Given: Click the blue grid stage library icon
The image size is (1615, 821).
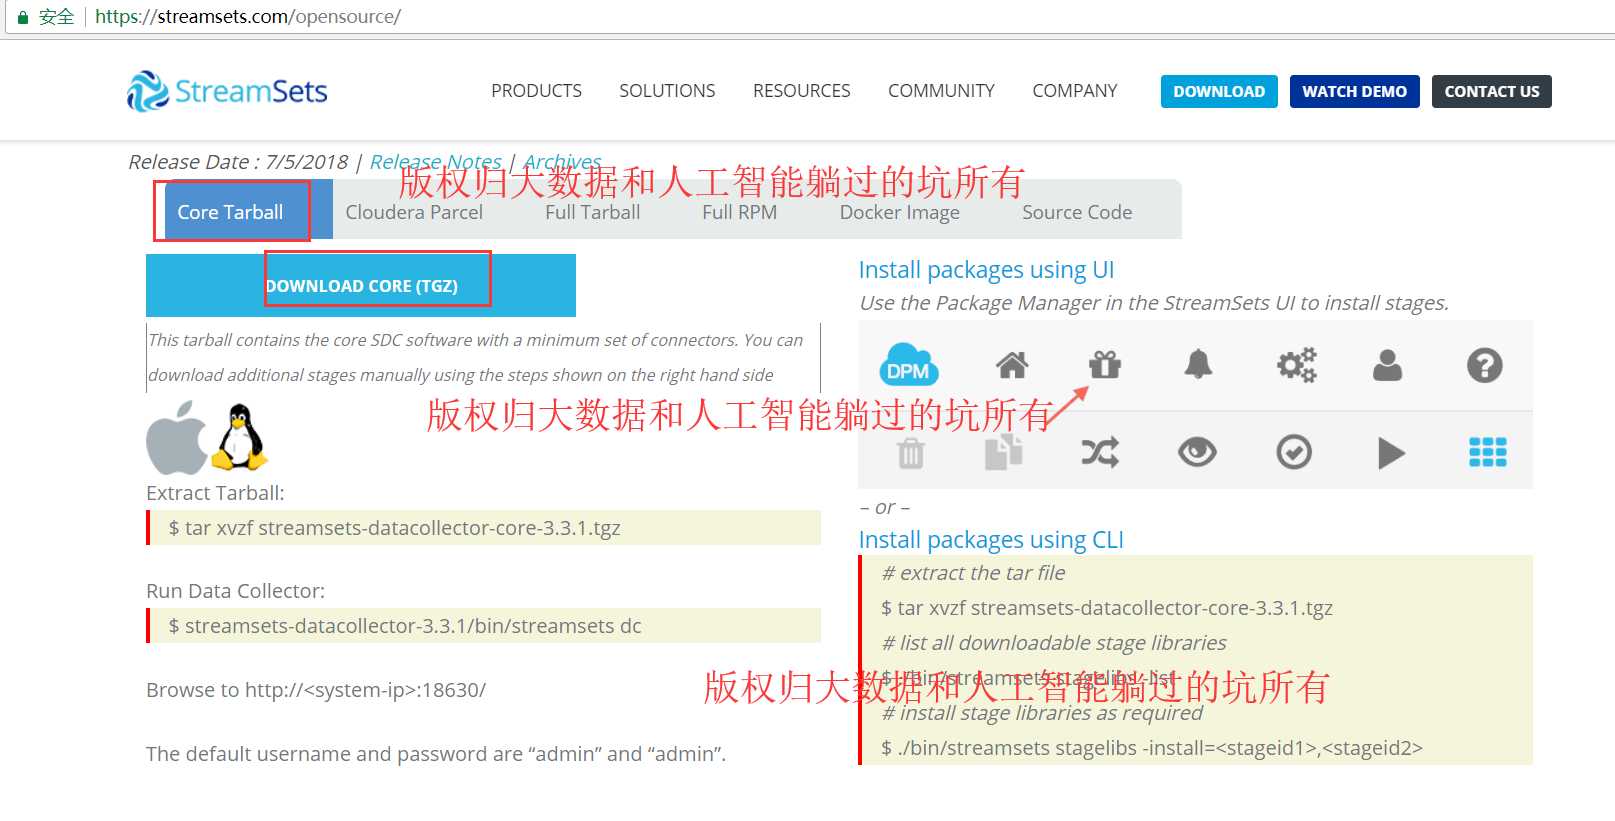Looking at the screenshot, I should (1487, 452).
